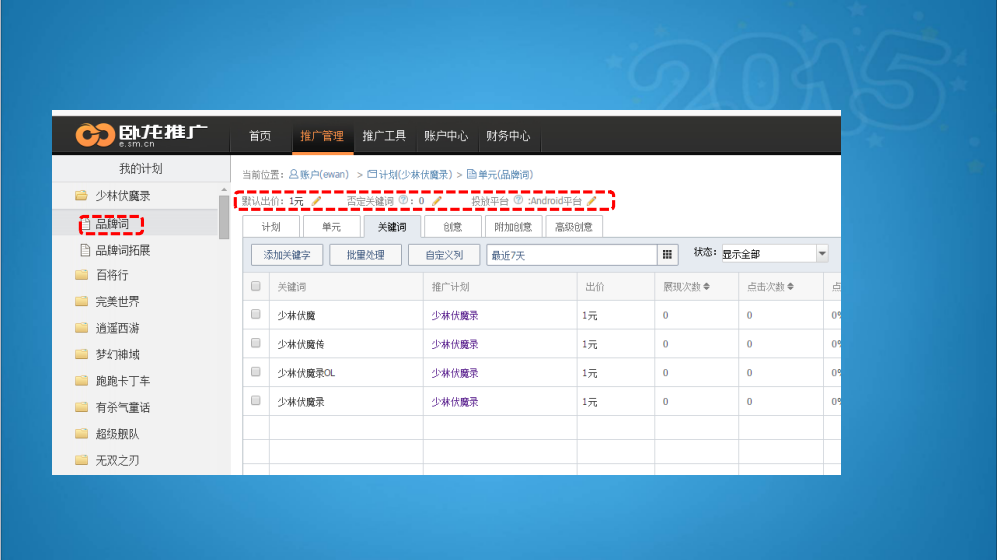Image resolution: width=997 pixels, height=560 pixels.
Task: Click the 批量处理 button
Action: (365, 255)
